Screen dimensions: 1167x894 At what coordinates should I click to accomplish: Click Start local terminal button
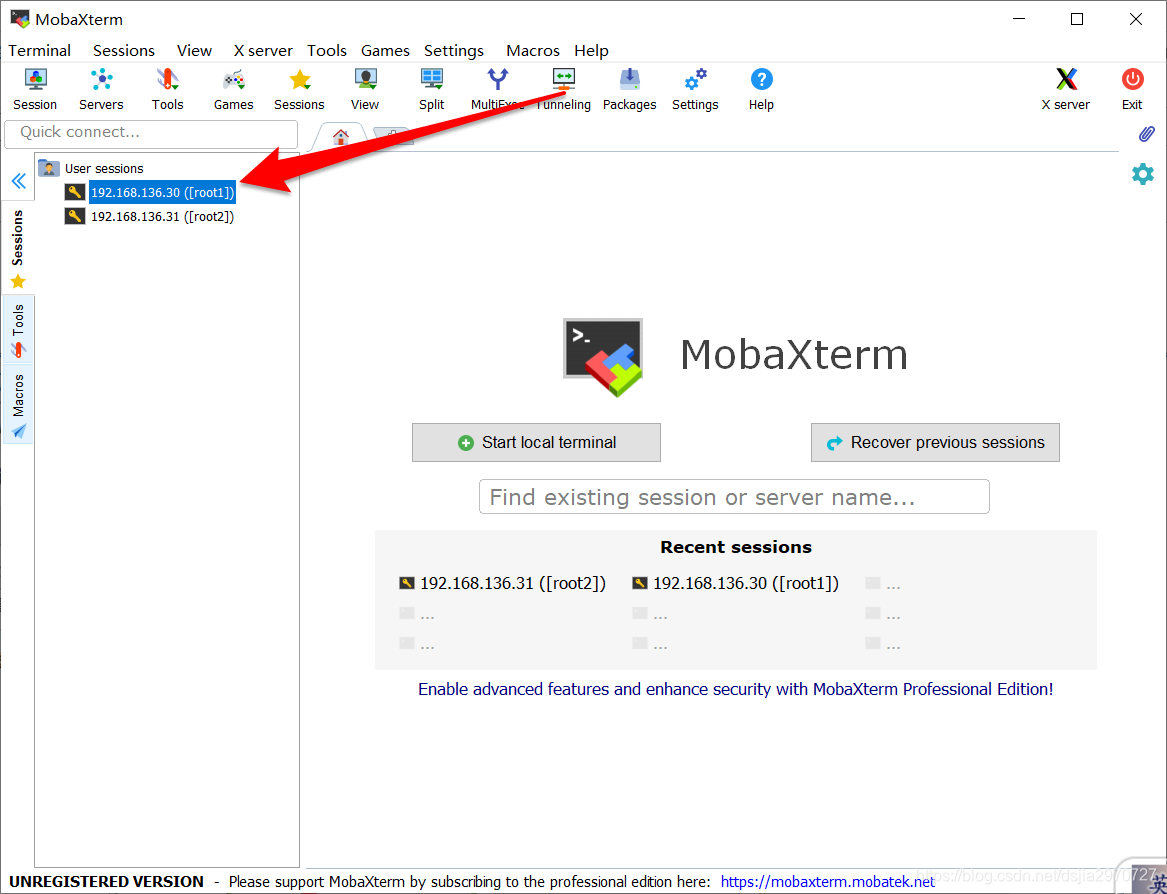pos(536,442)
